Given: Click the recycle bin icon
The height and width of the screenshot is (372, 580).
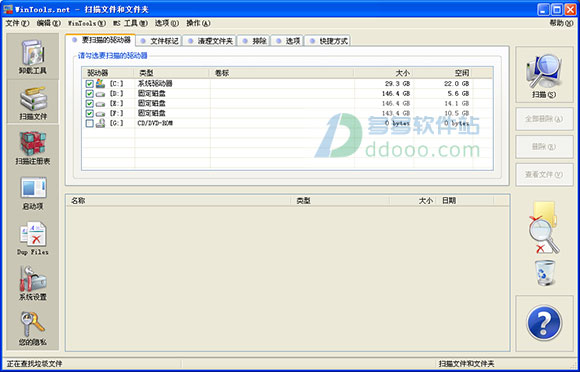Looking at the screenshot, I should [x=545, y=273].
